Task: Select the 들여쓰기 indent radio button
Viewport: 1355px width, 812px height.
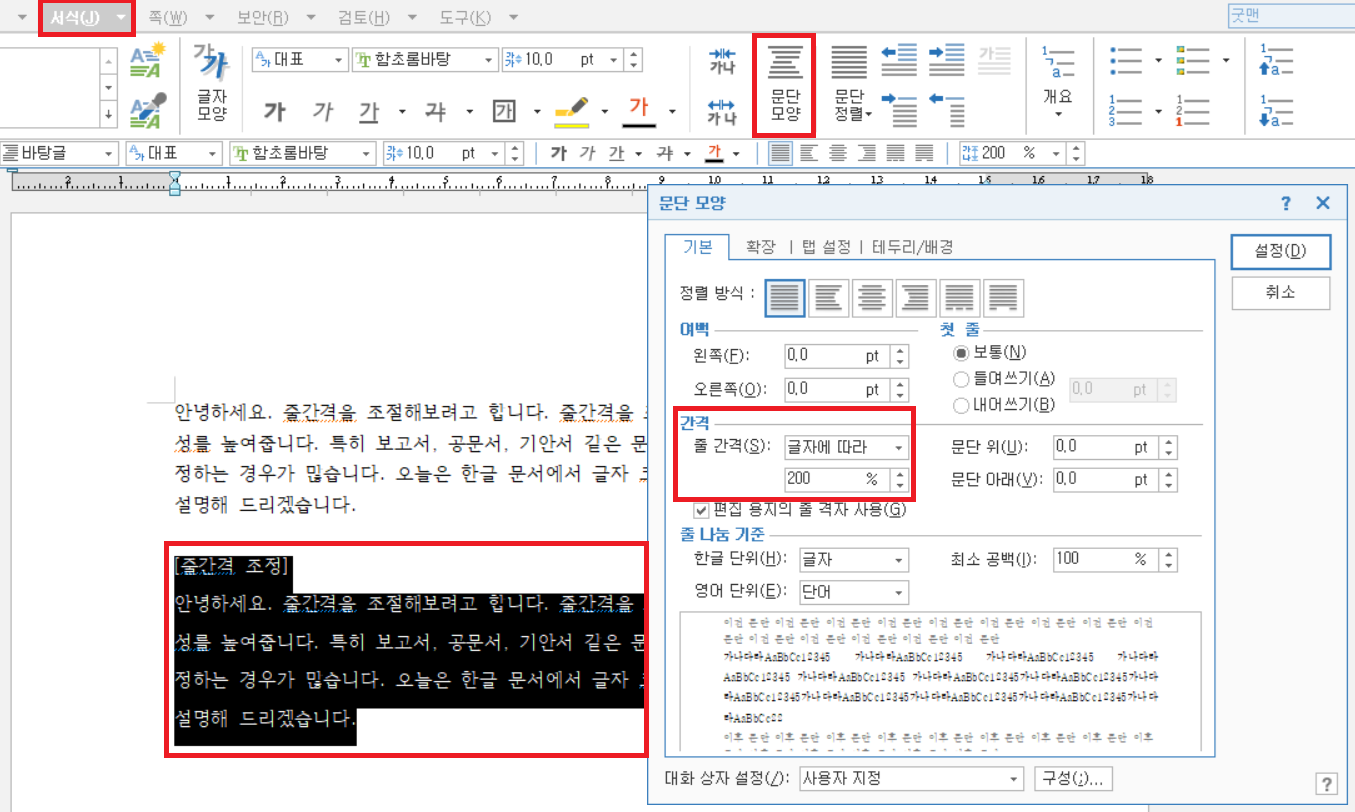Action: click(x=962, y=379)
